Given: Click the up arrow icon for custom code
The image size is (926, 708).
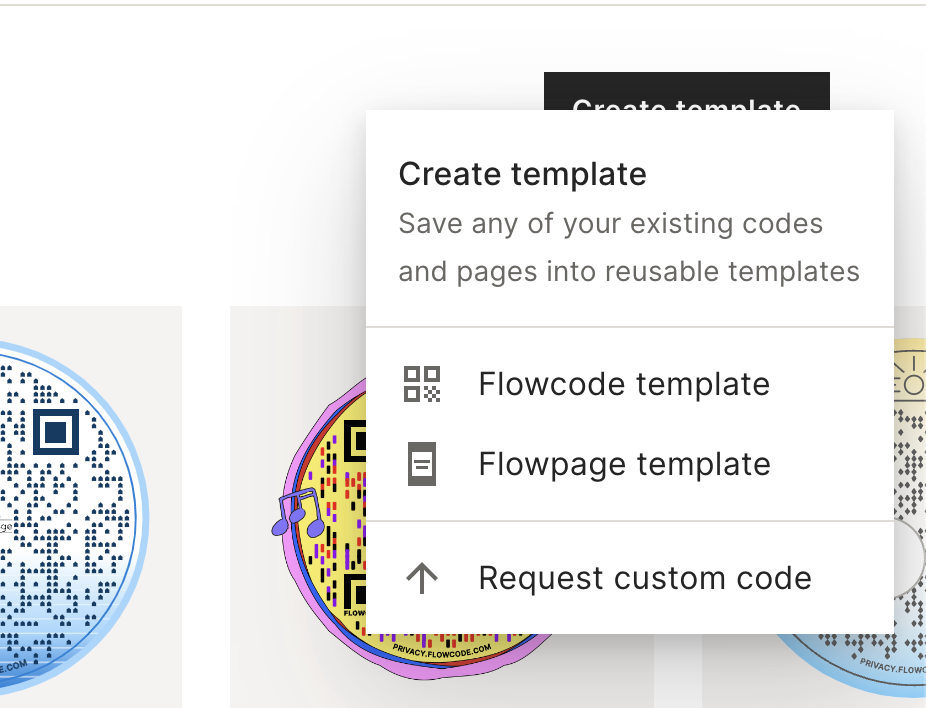Looking at the screenshot, I should [422, 578].
